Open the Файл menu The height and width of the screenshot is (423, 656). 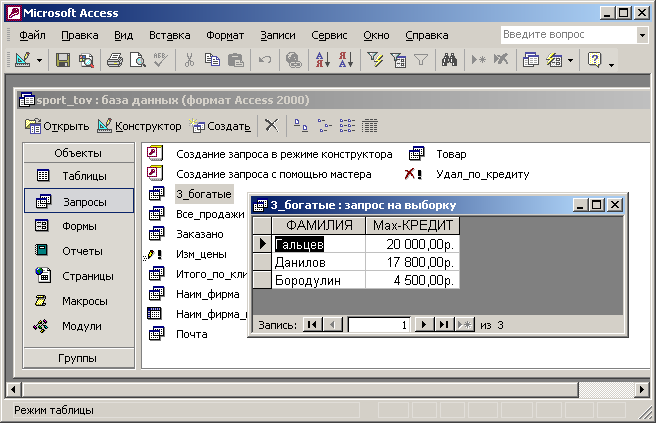coord(32,36)
